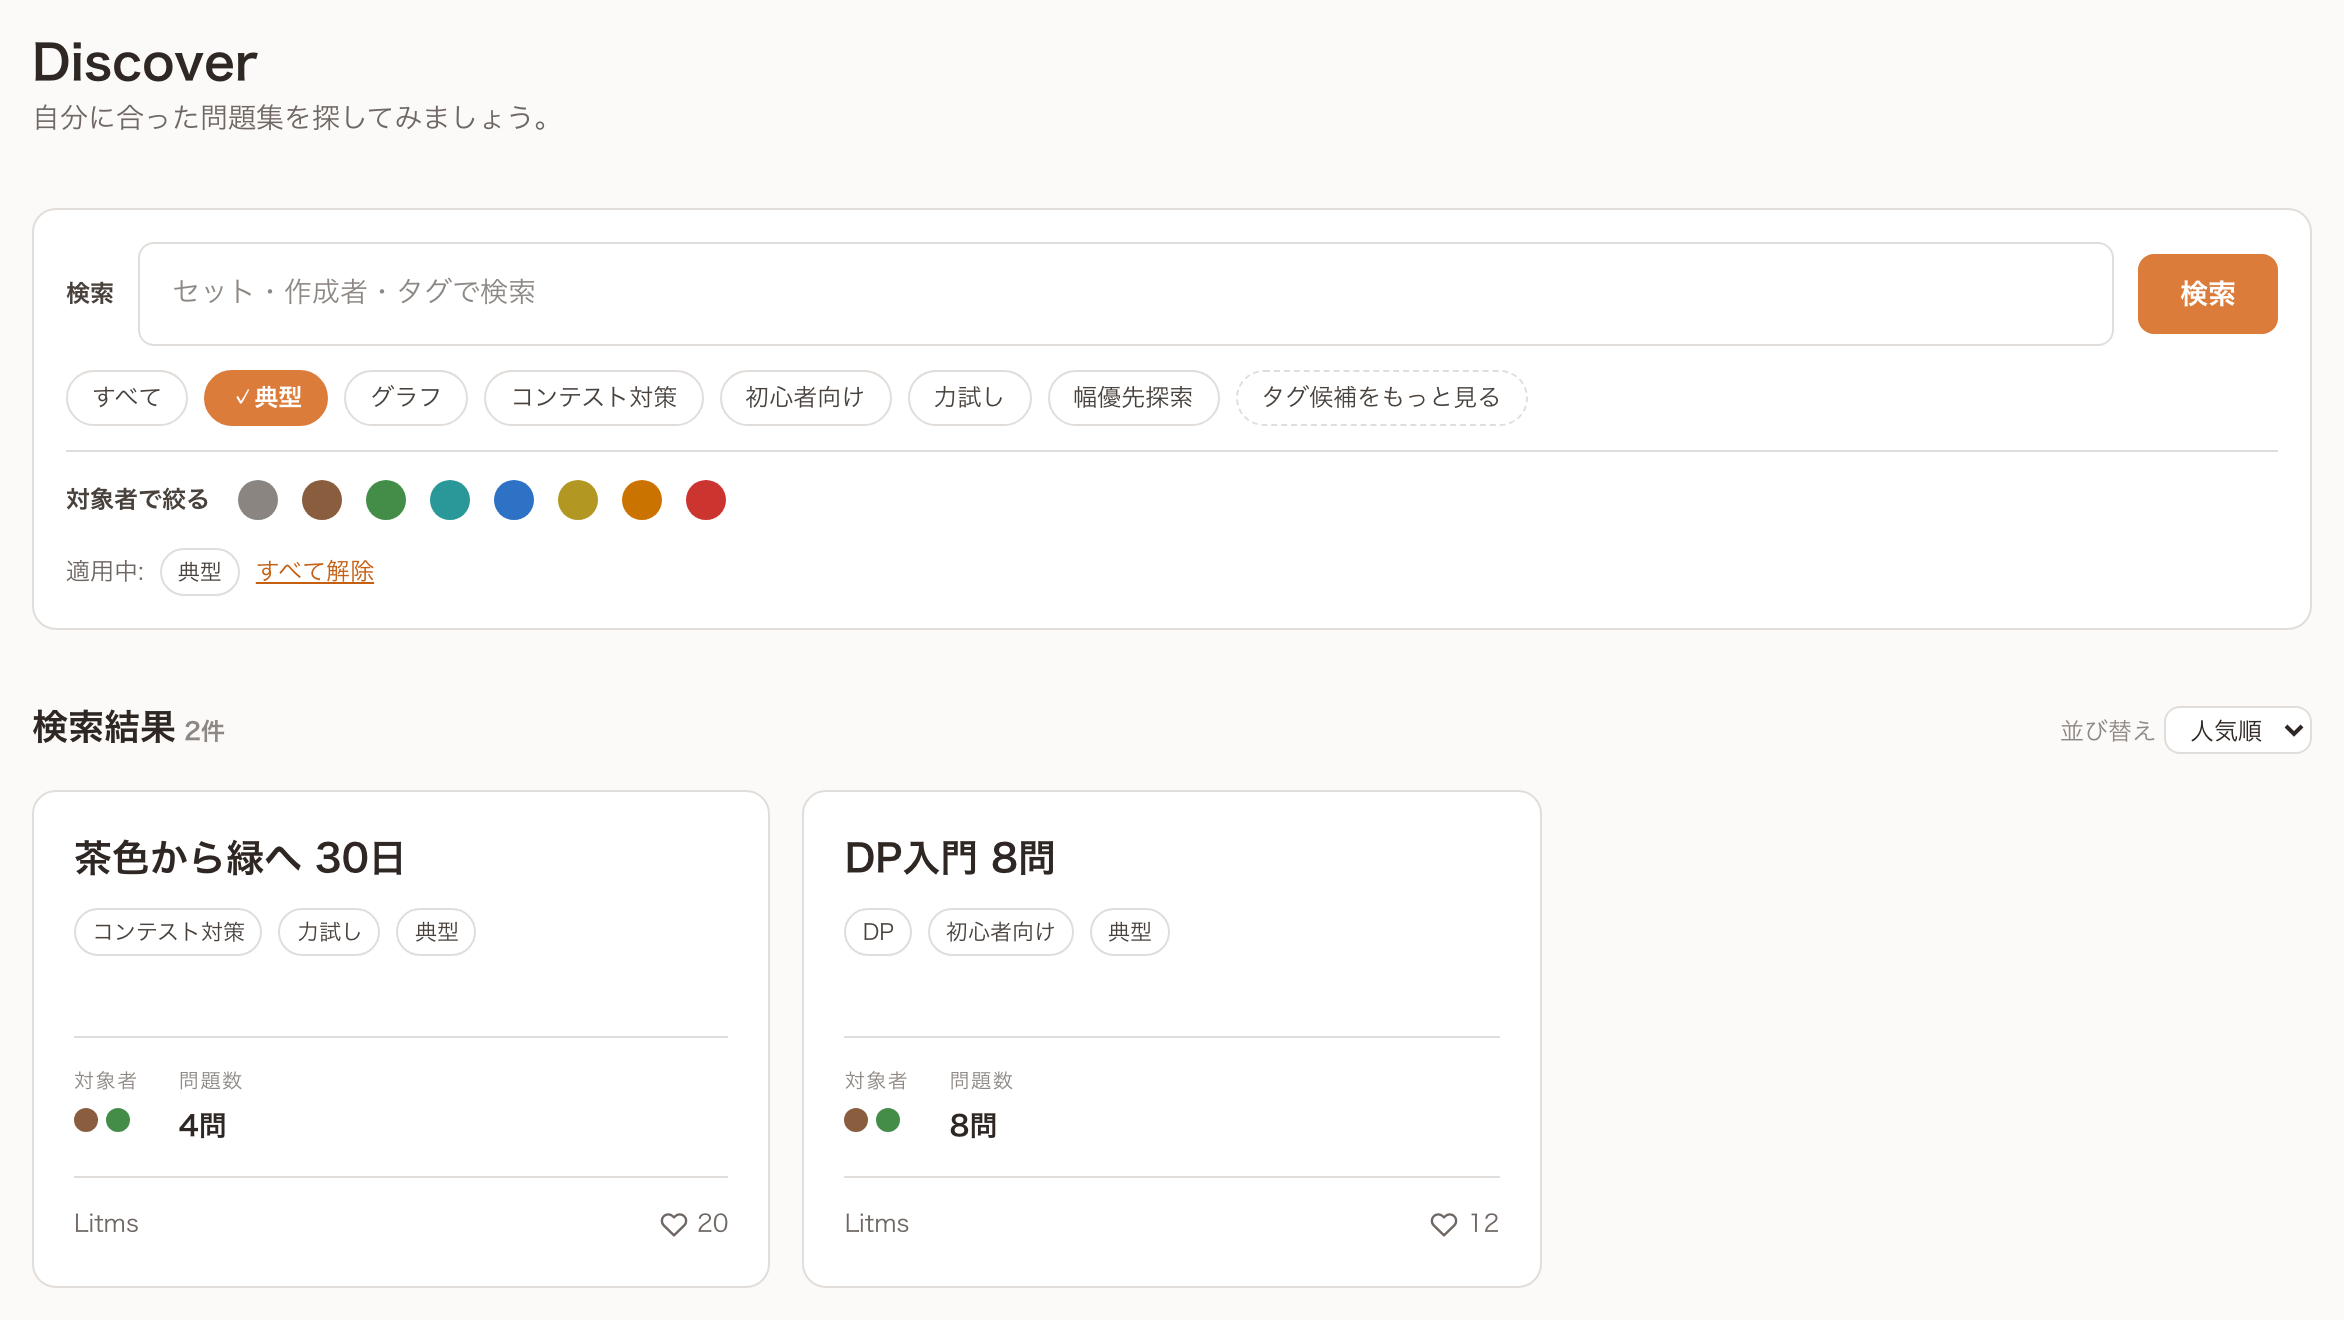The image size is (2344, 1320).
Task: Toggle the 初心者向け tag filter
Action: click(806, 398)
